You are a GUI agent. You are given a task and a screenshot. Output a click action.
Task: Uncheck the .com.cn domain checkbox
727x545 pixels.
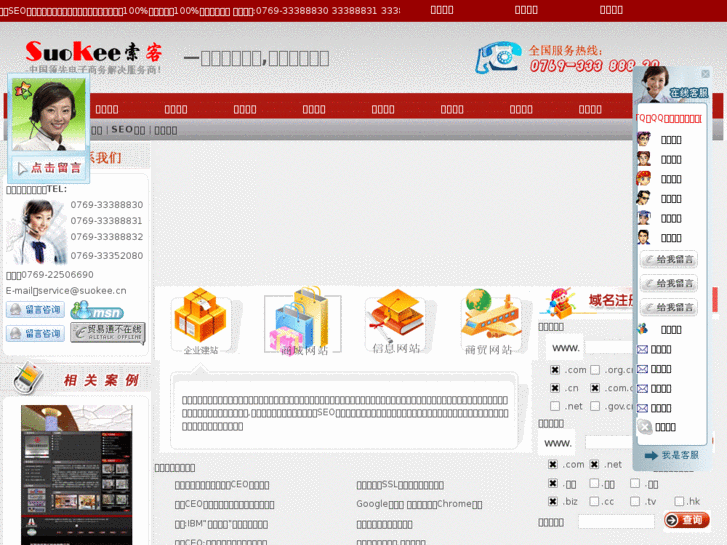tap(595, 388)
